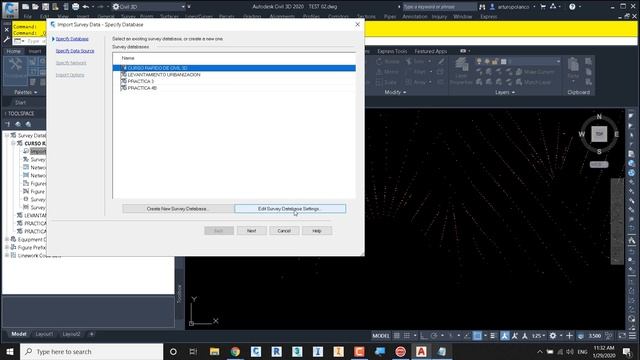Toggle snap mode in status bar
640x360 pixels.
[407, 336]
